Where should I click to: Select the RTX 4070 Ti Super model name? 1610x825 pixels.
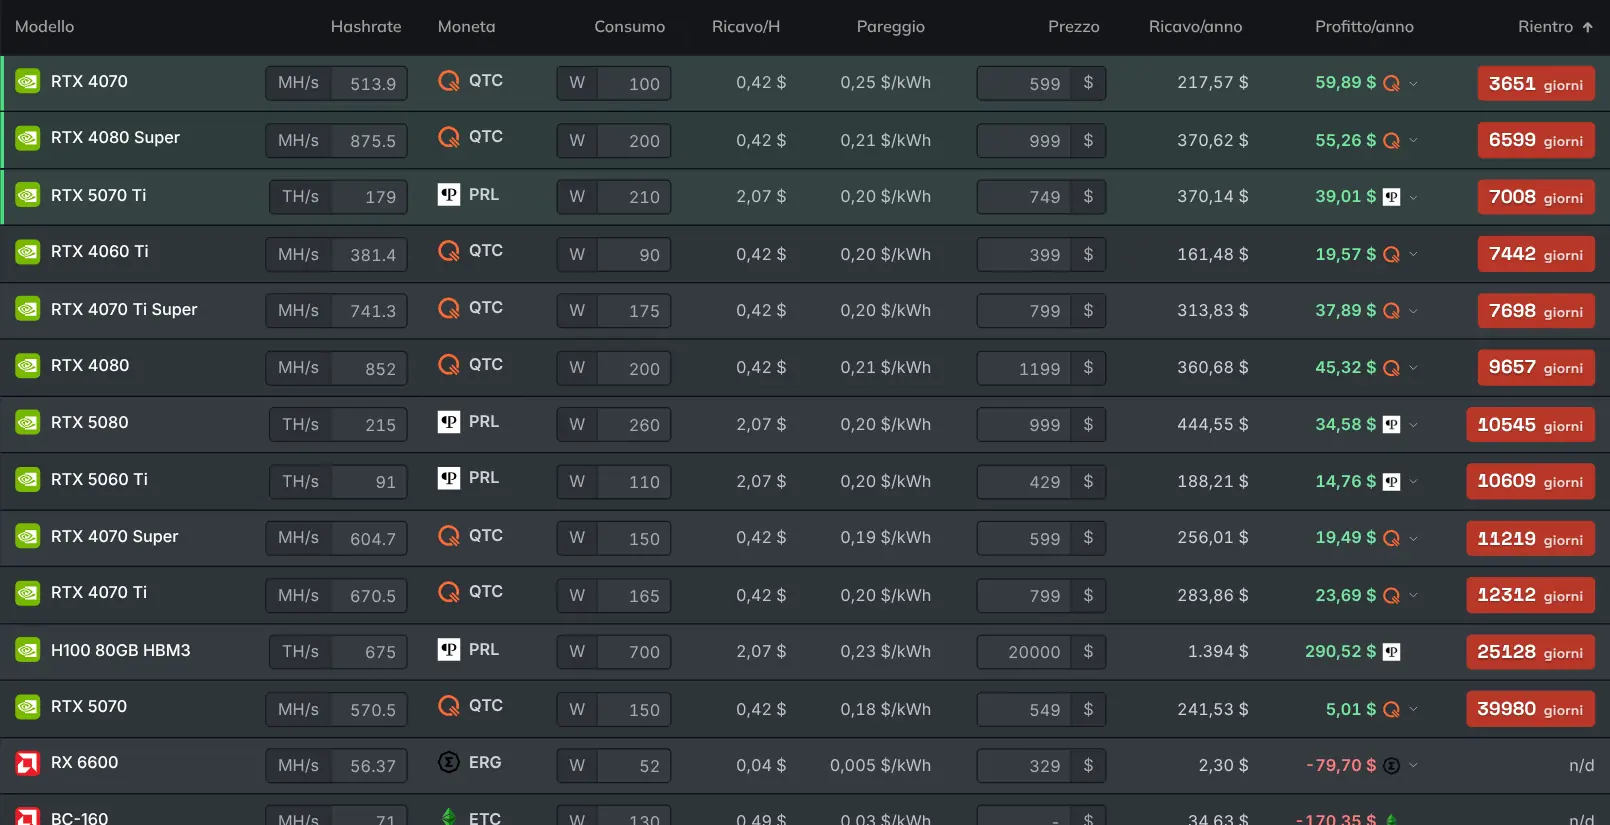coord(124,310)
